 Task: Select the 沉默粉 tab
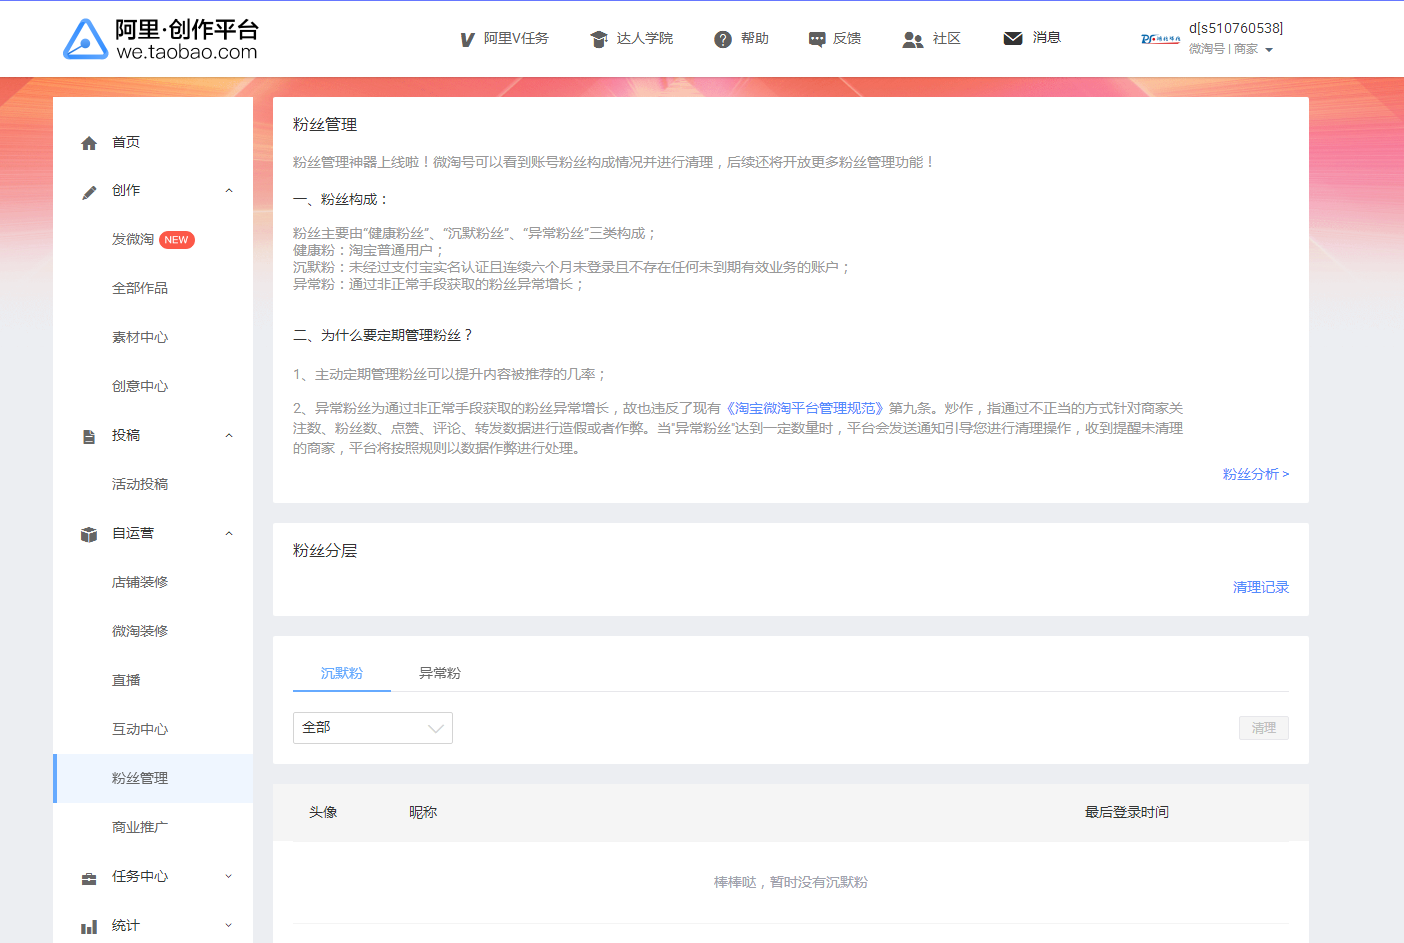(342, 673)
